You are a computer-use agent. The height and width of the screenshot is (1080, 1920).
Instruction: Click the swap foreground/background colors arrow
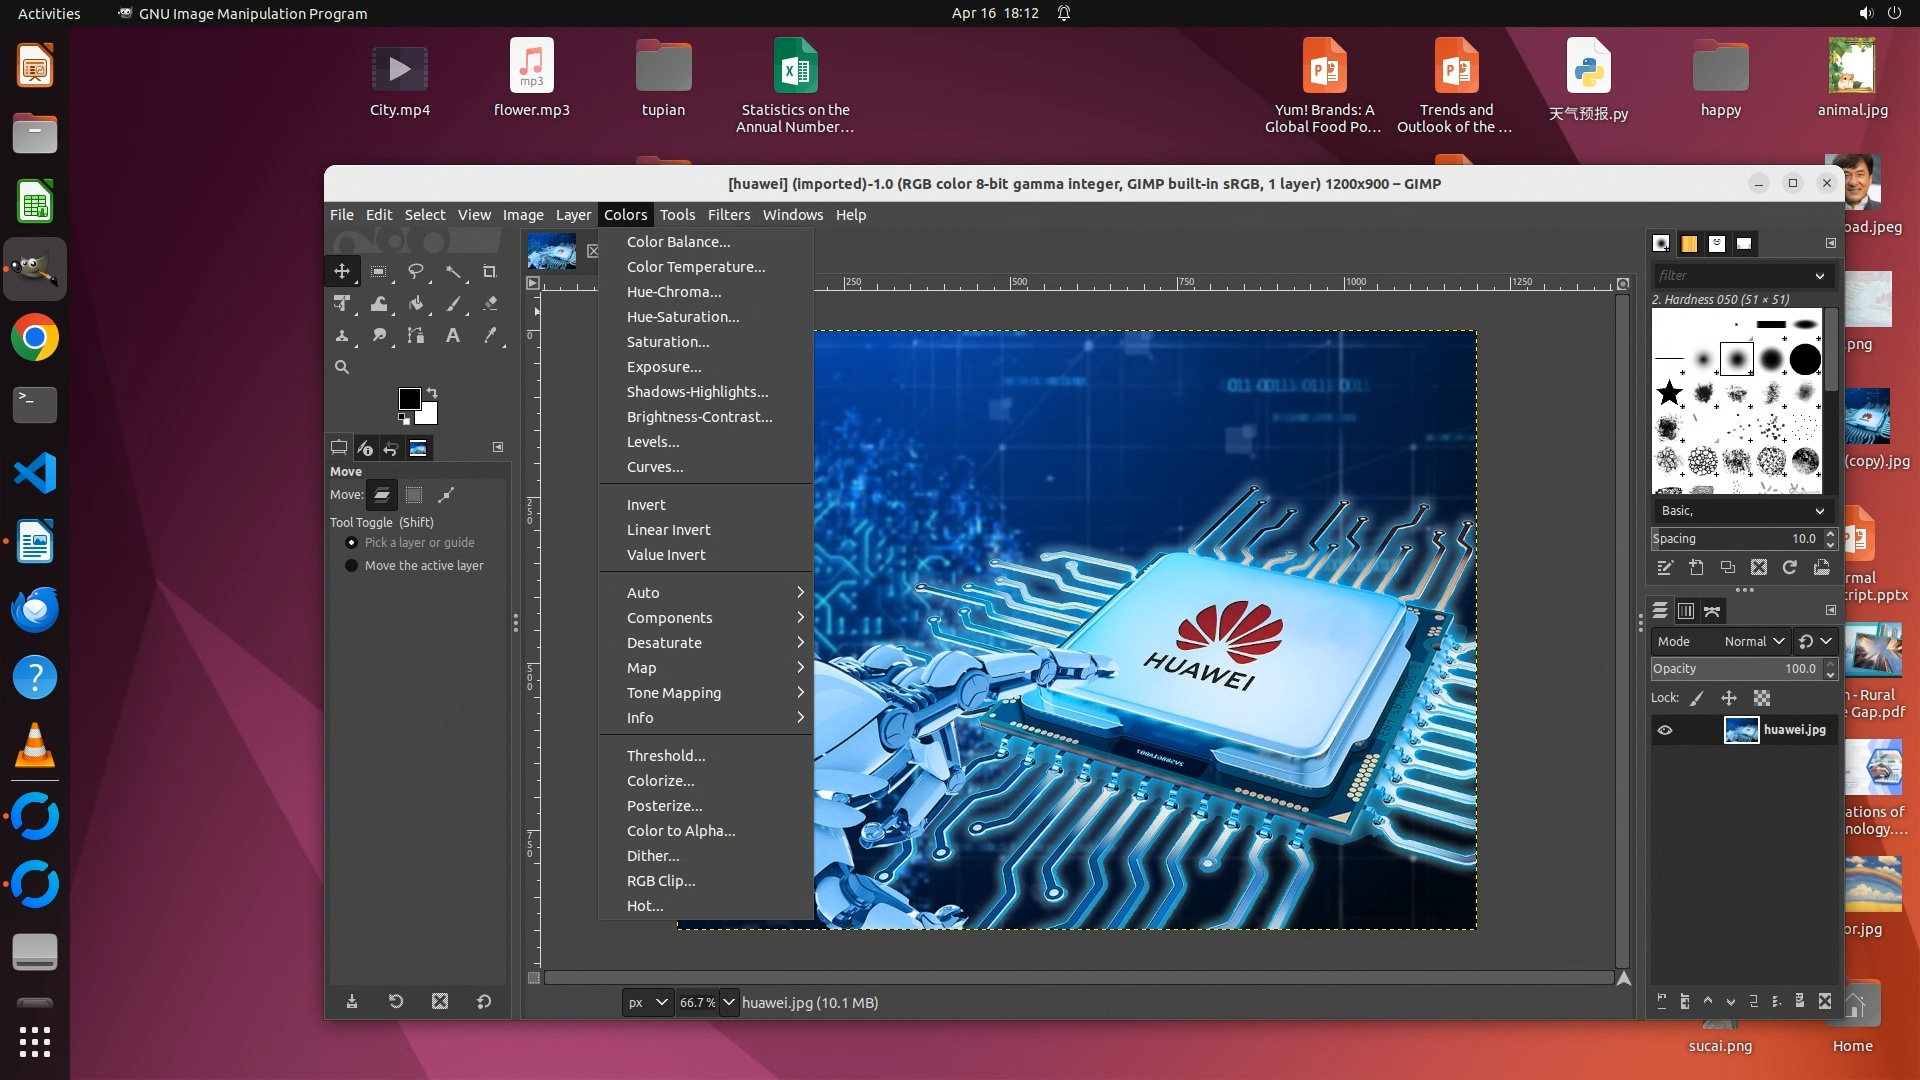(x=432, y=392)
